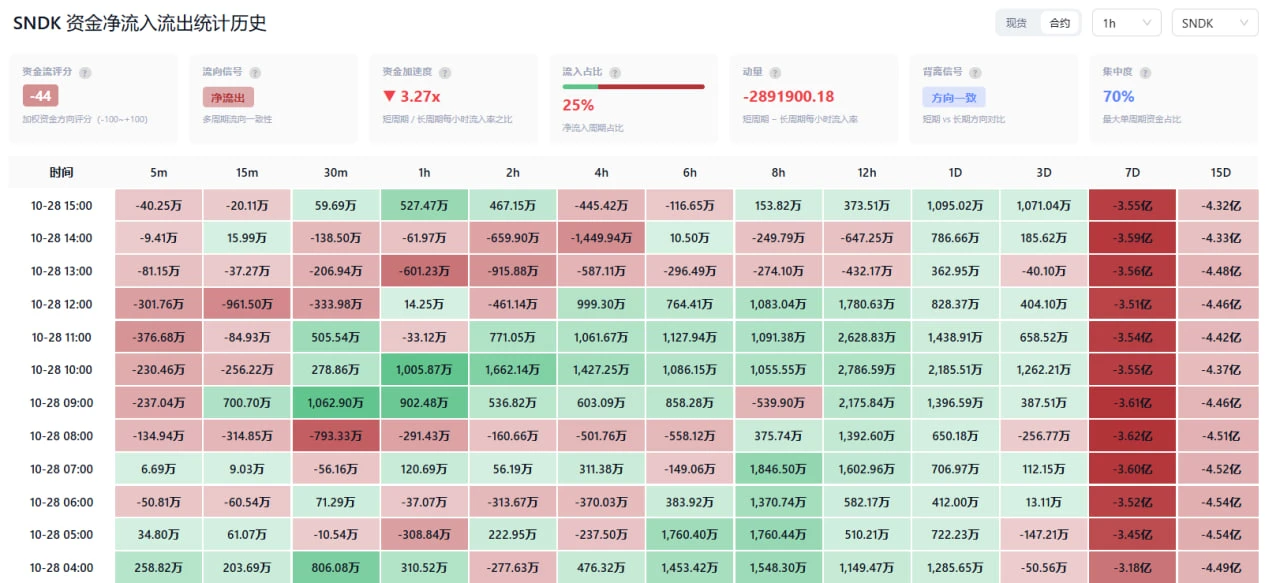The image size is (1280, 583).
Task: Click the help icon next to 动量
Action: pos(775,73)
